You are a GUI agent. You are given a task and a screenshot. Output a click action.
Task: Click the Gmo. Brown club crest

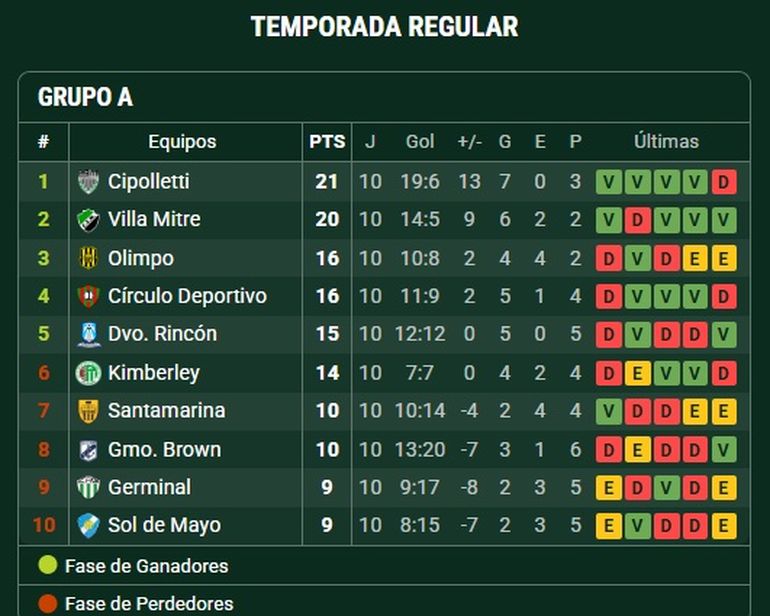(88, 450)
